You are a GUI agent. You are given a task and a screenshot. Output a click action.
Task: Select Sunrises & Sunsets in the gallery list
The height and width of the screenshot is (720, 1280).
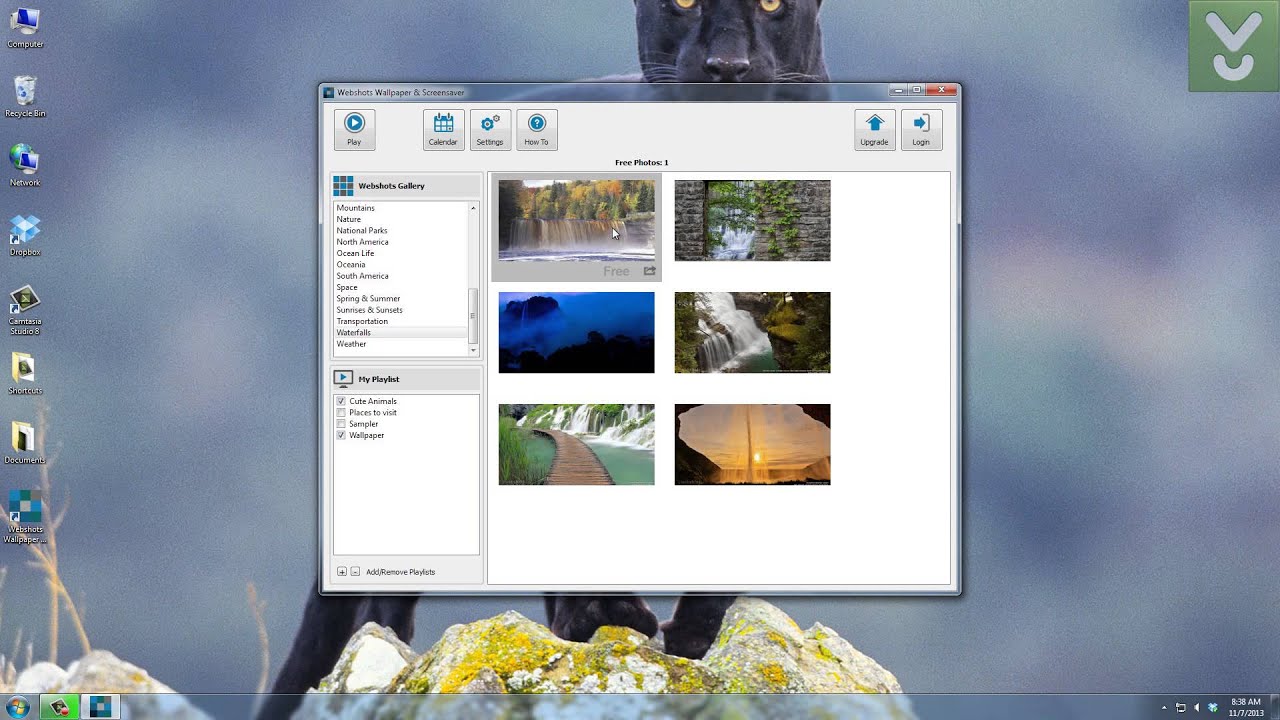pos(369,310)
